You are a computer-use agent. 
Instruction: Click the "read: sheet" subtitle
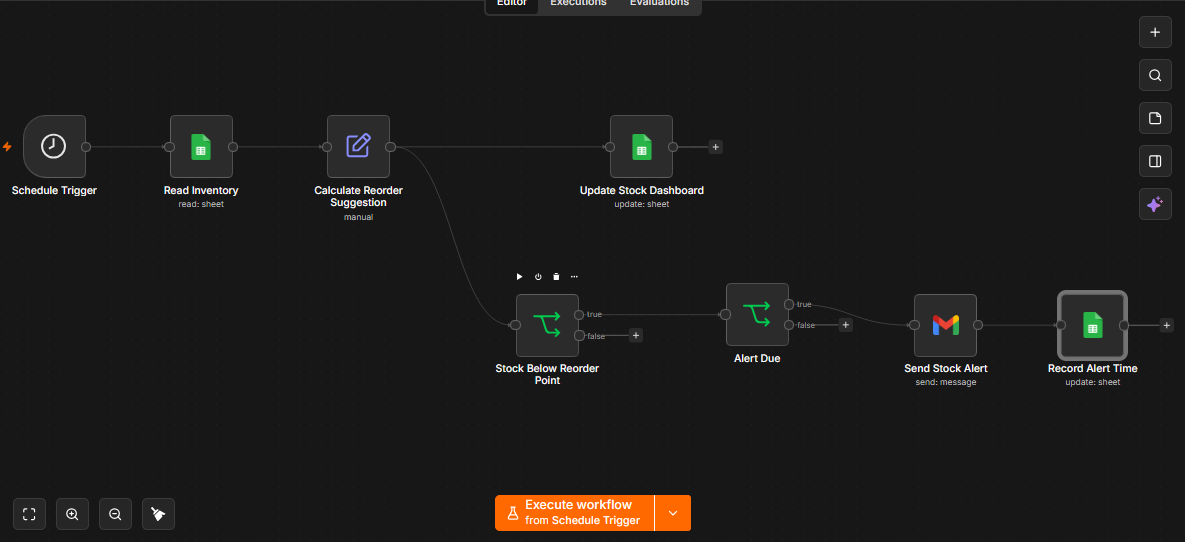[x=201, y=204]
